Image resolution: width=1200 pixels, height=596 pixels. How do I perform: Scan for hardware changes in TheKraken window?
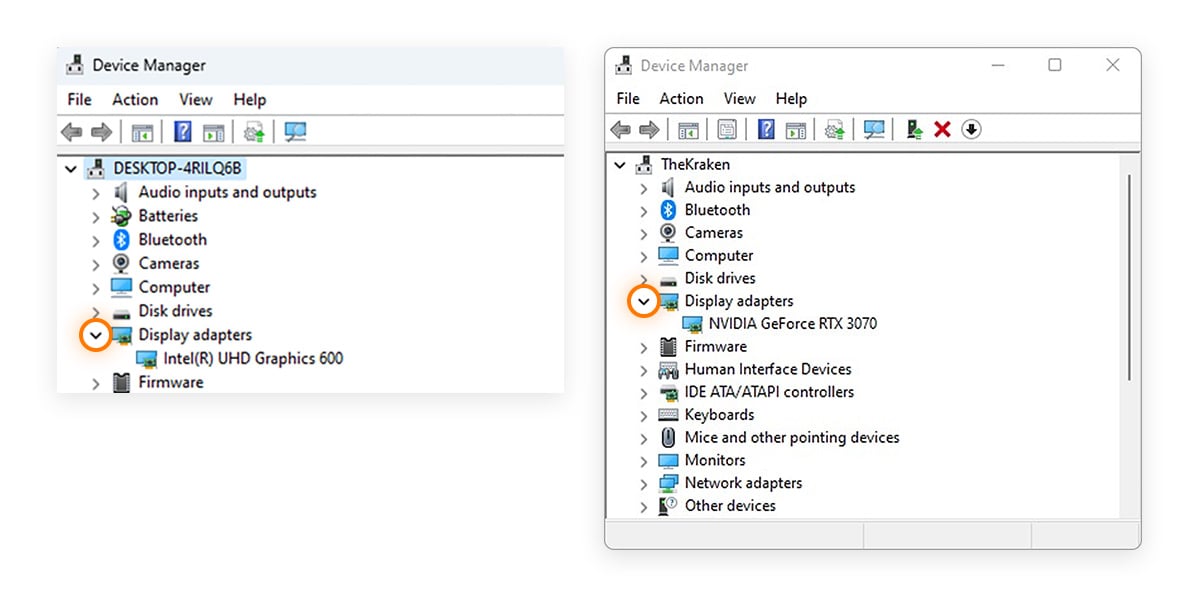point(874,129)
